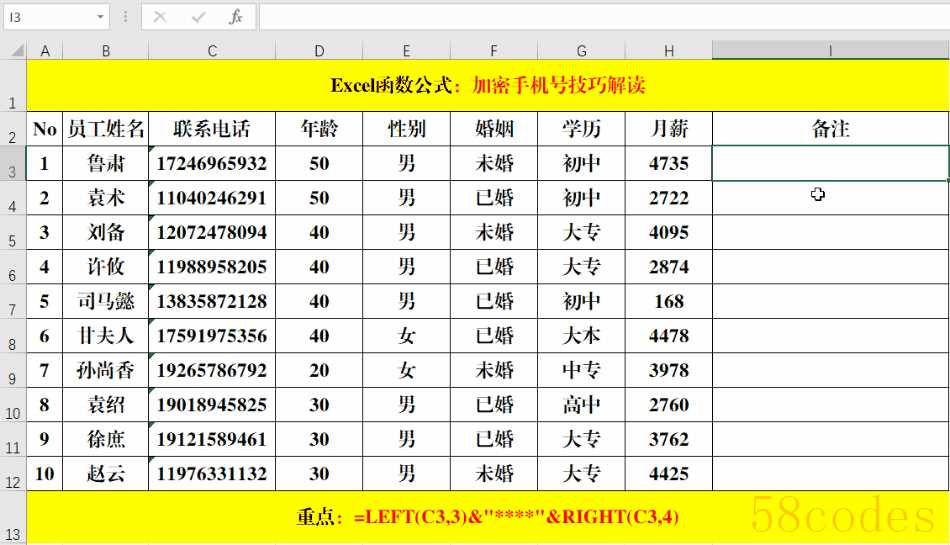Click the name cell '赵云'
This screenshot has height=545, width=950.
pos(105,474)
